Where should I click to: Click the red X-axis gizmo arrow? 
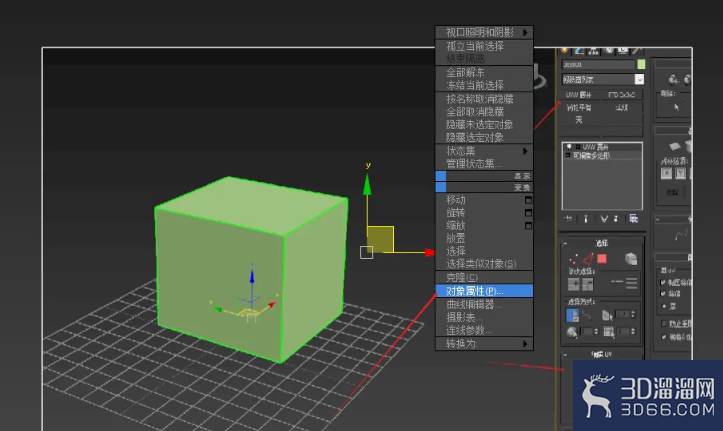click(430, 253)
